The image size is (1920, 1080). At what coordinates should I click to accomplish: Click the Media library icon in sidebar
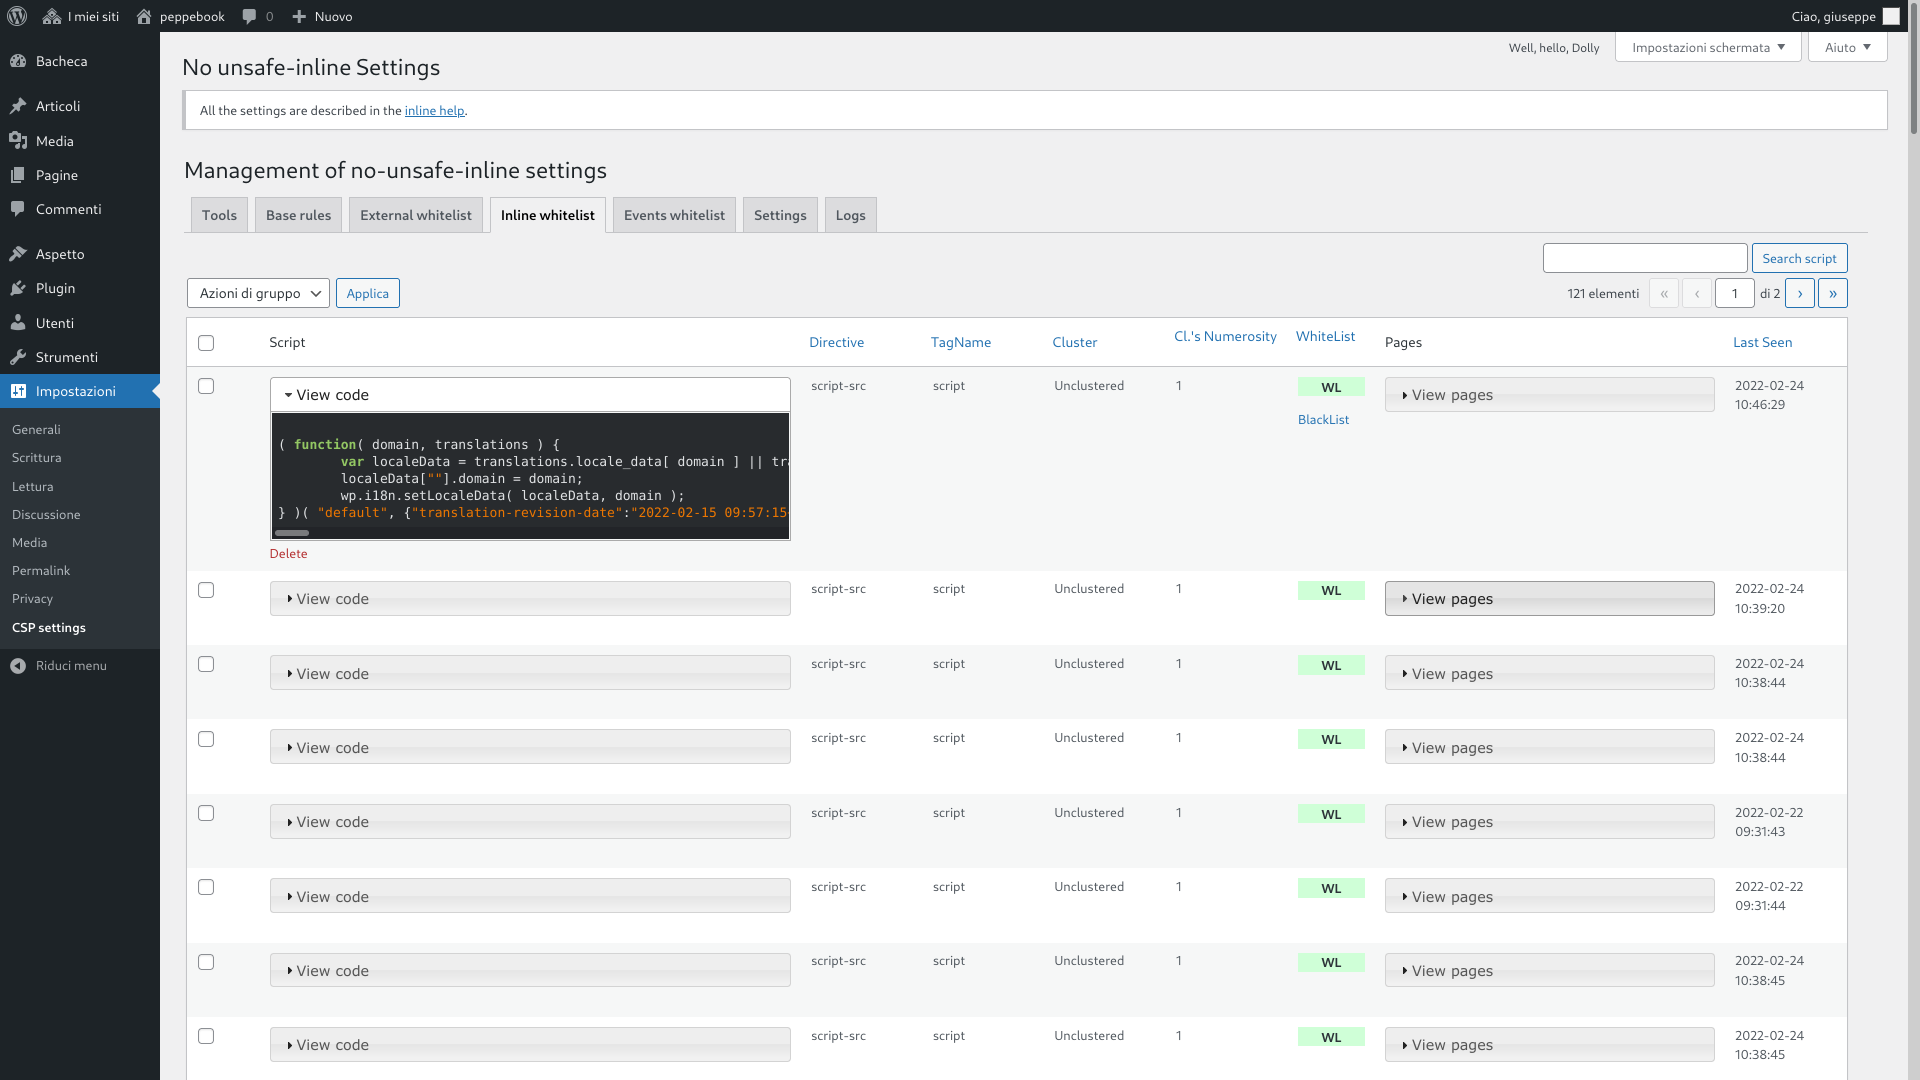point(18,141)
